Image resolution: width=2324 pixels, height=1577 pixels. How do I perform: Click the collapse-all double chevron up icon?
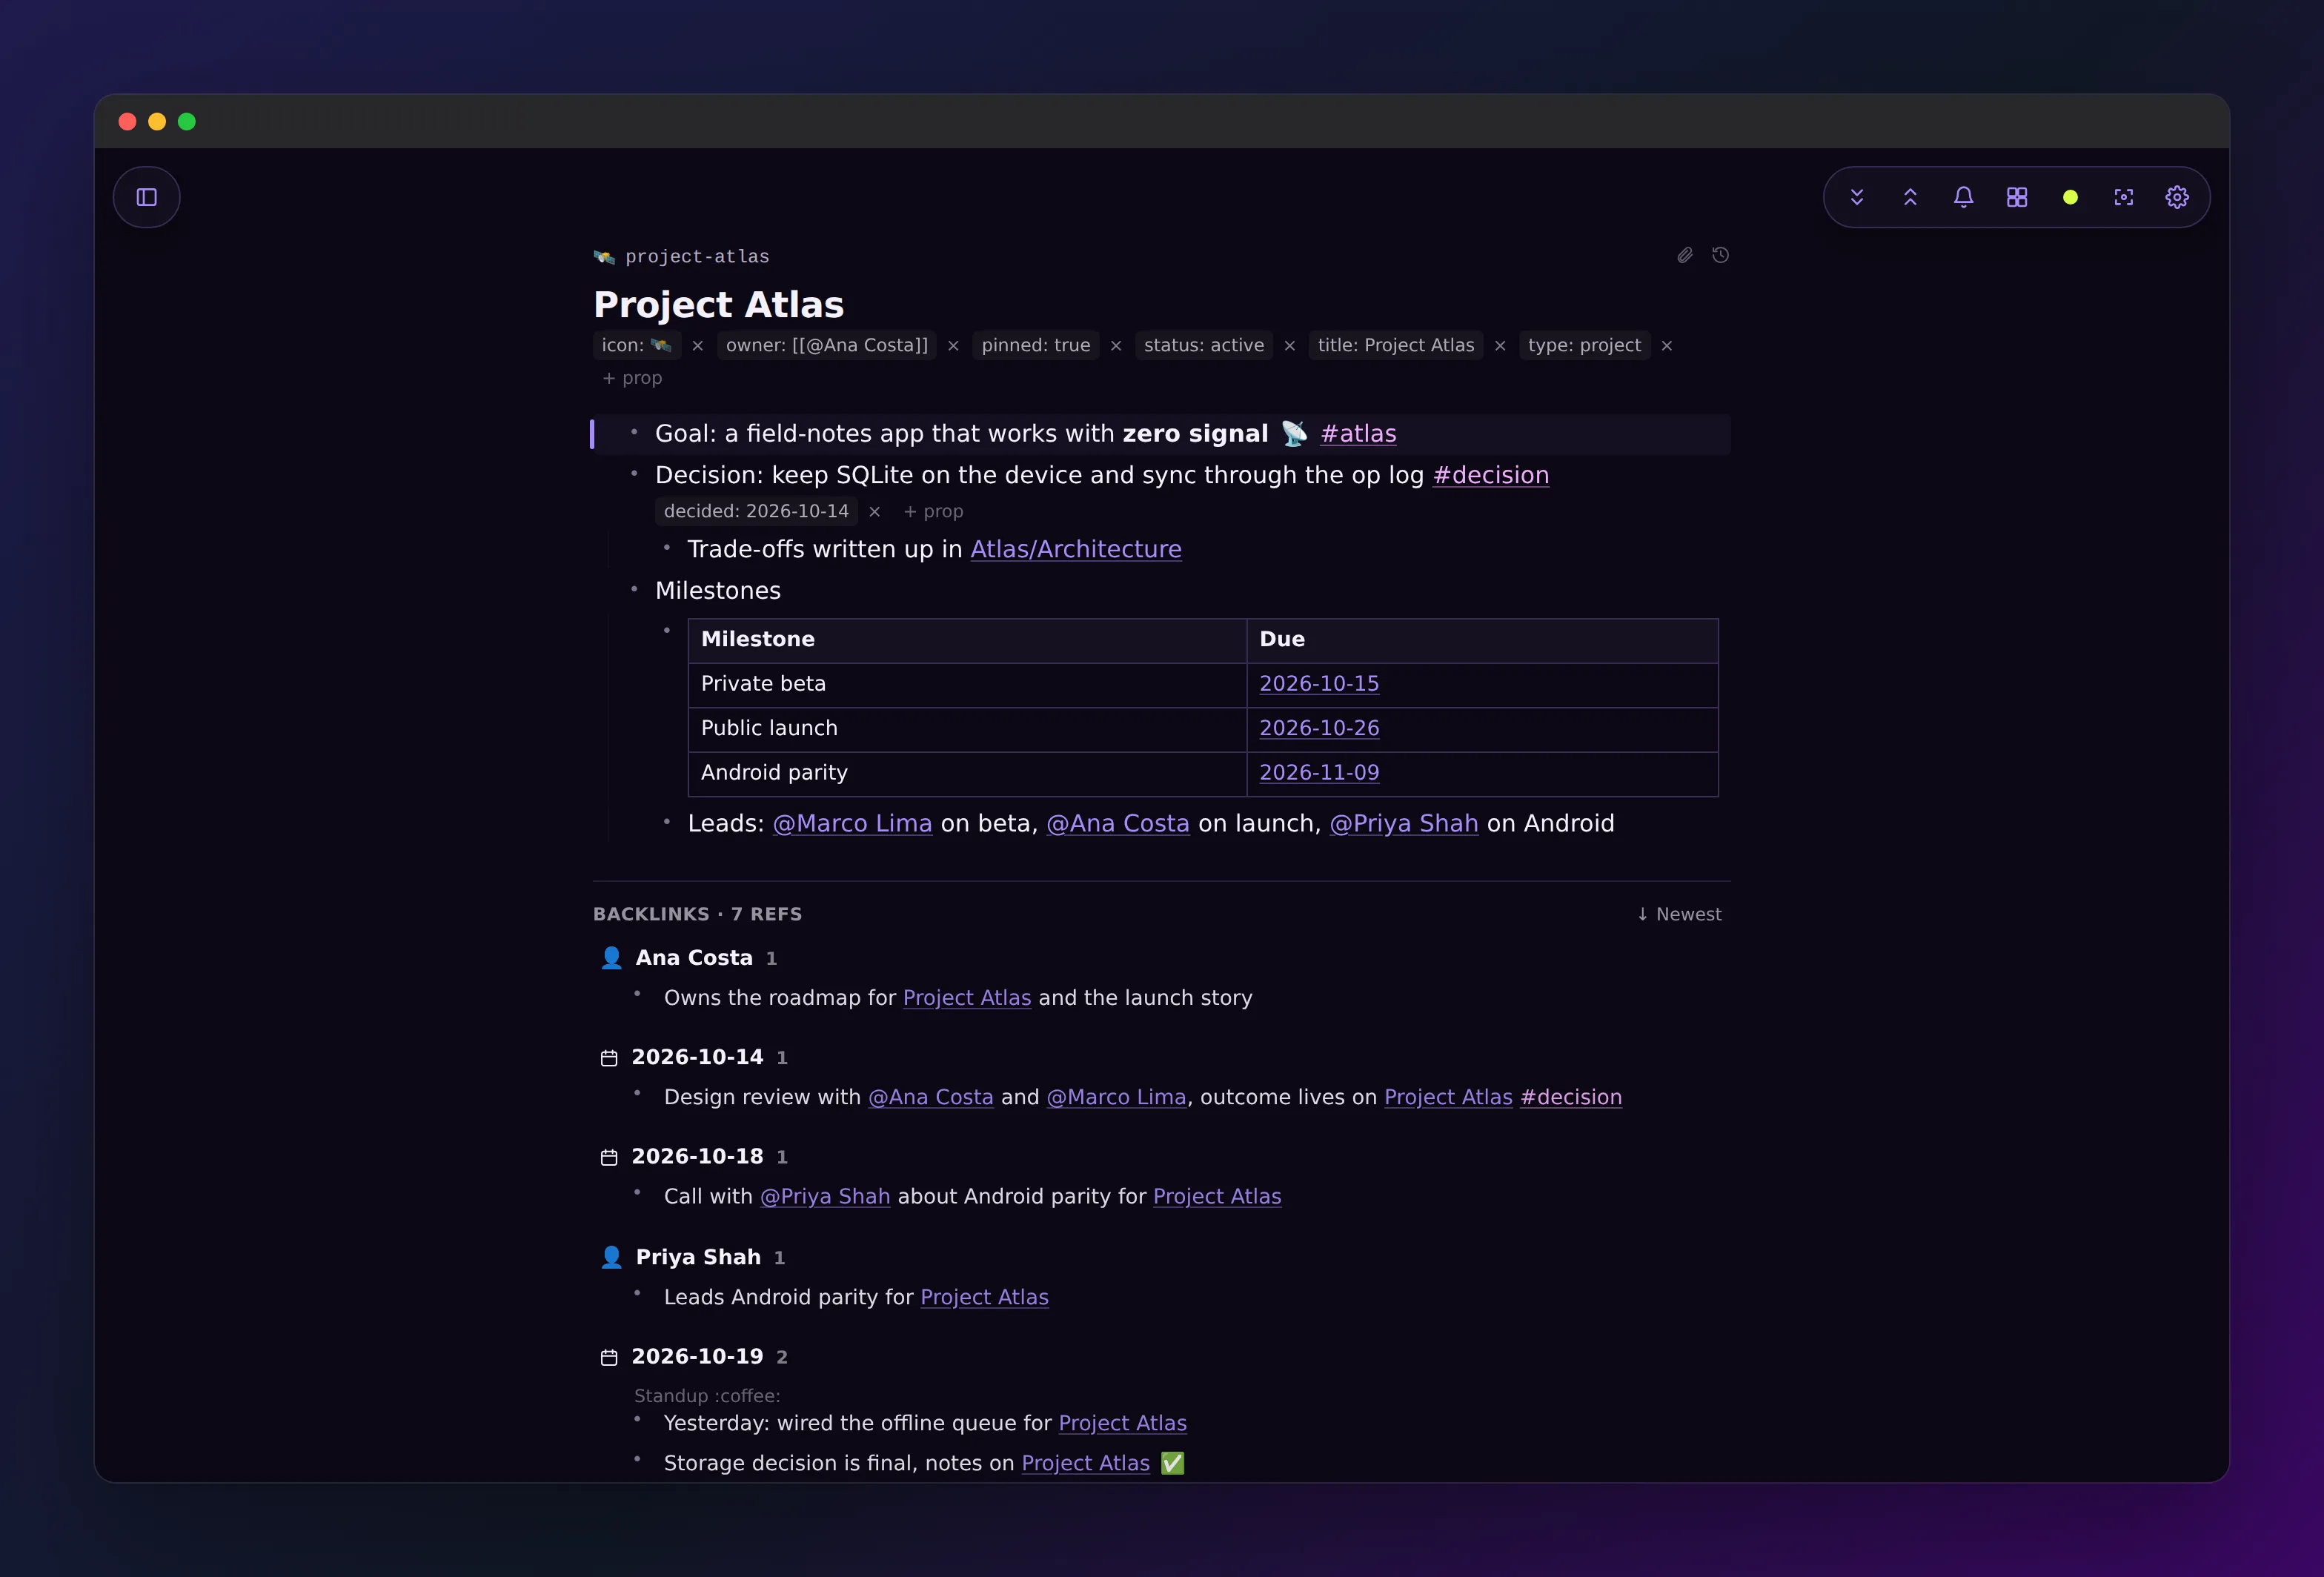point(1910,197)
